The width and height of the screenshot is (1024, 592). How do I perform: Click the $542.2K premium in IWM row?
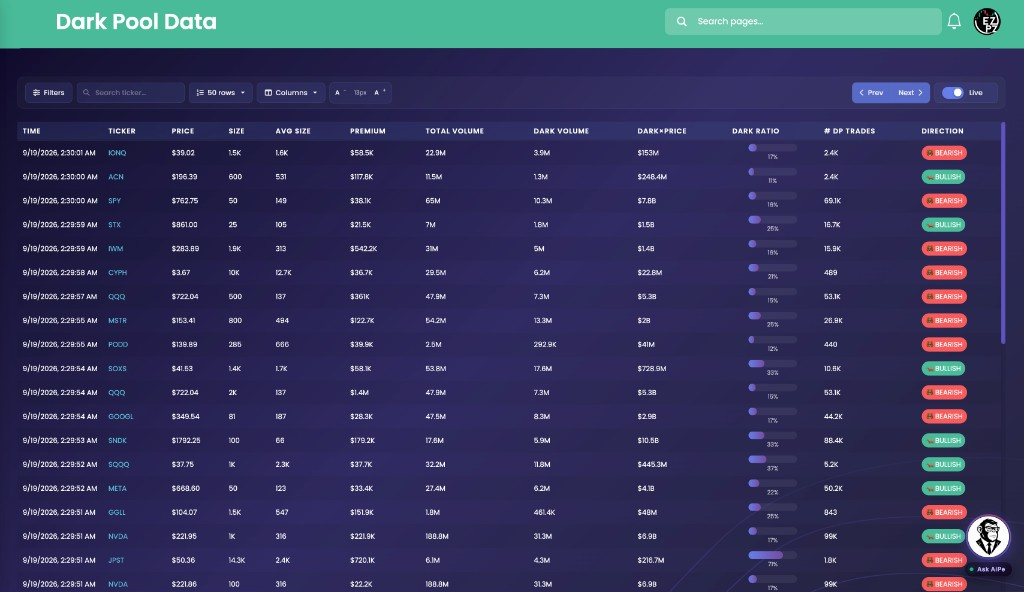pyautogui.click(x=363, y=249)
